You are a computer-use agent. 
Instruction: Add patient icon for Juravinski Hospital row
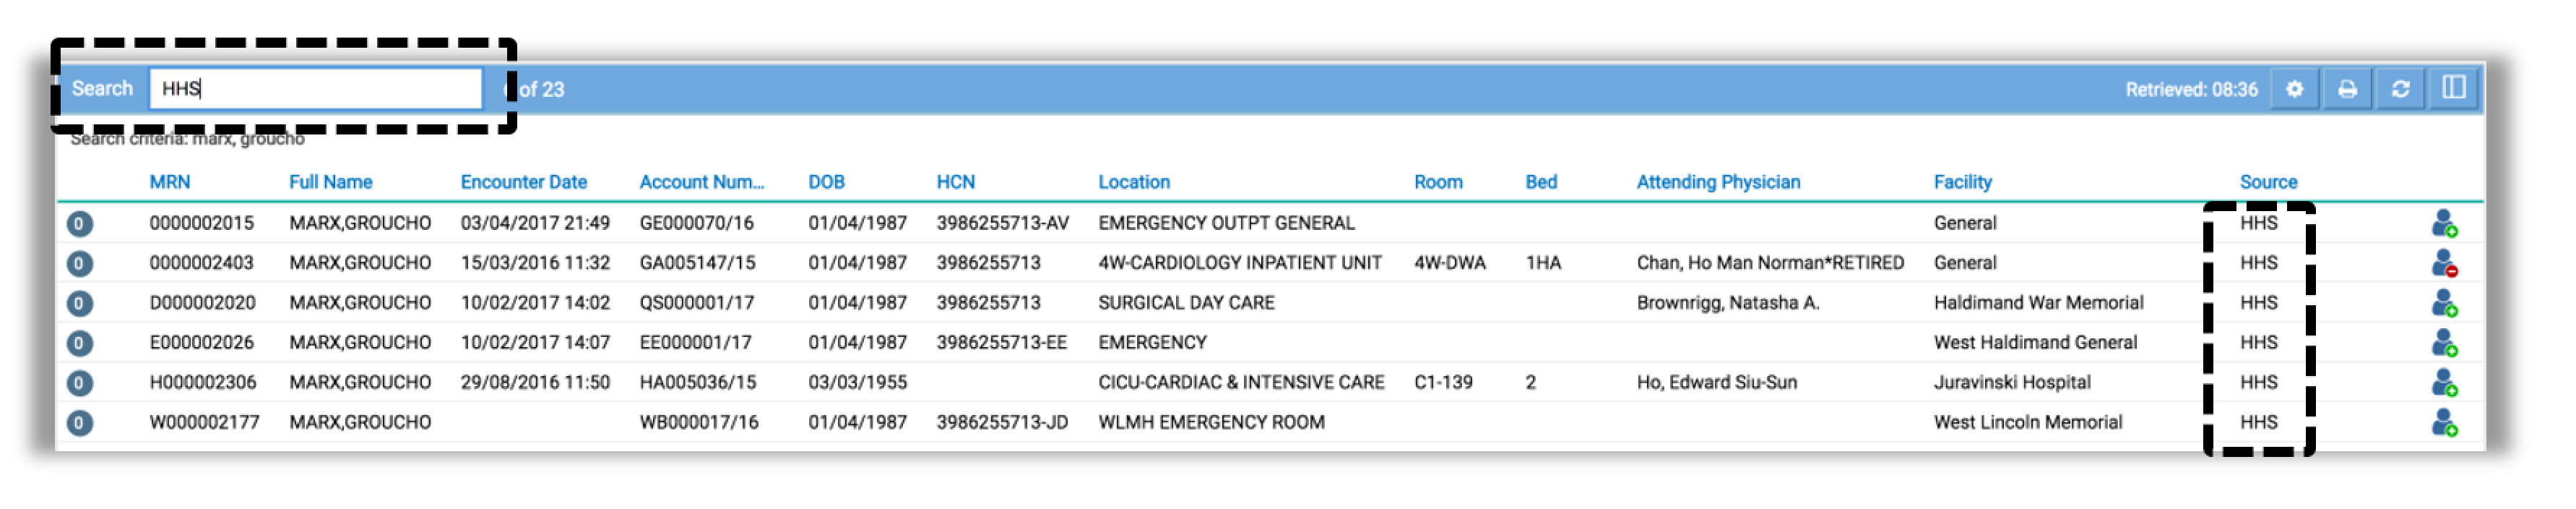(x=2444, y=383)
